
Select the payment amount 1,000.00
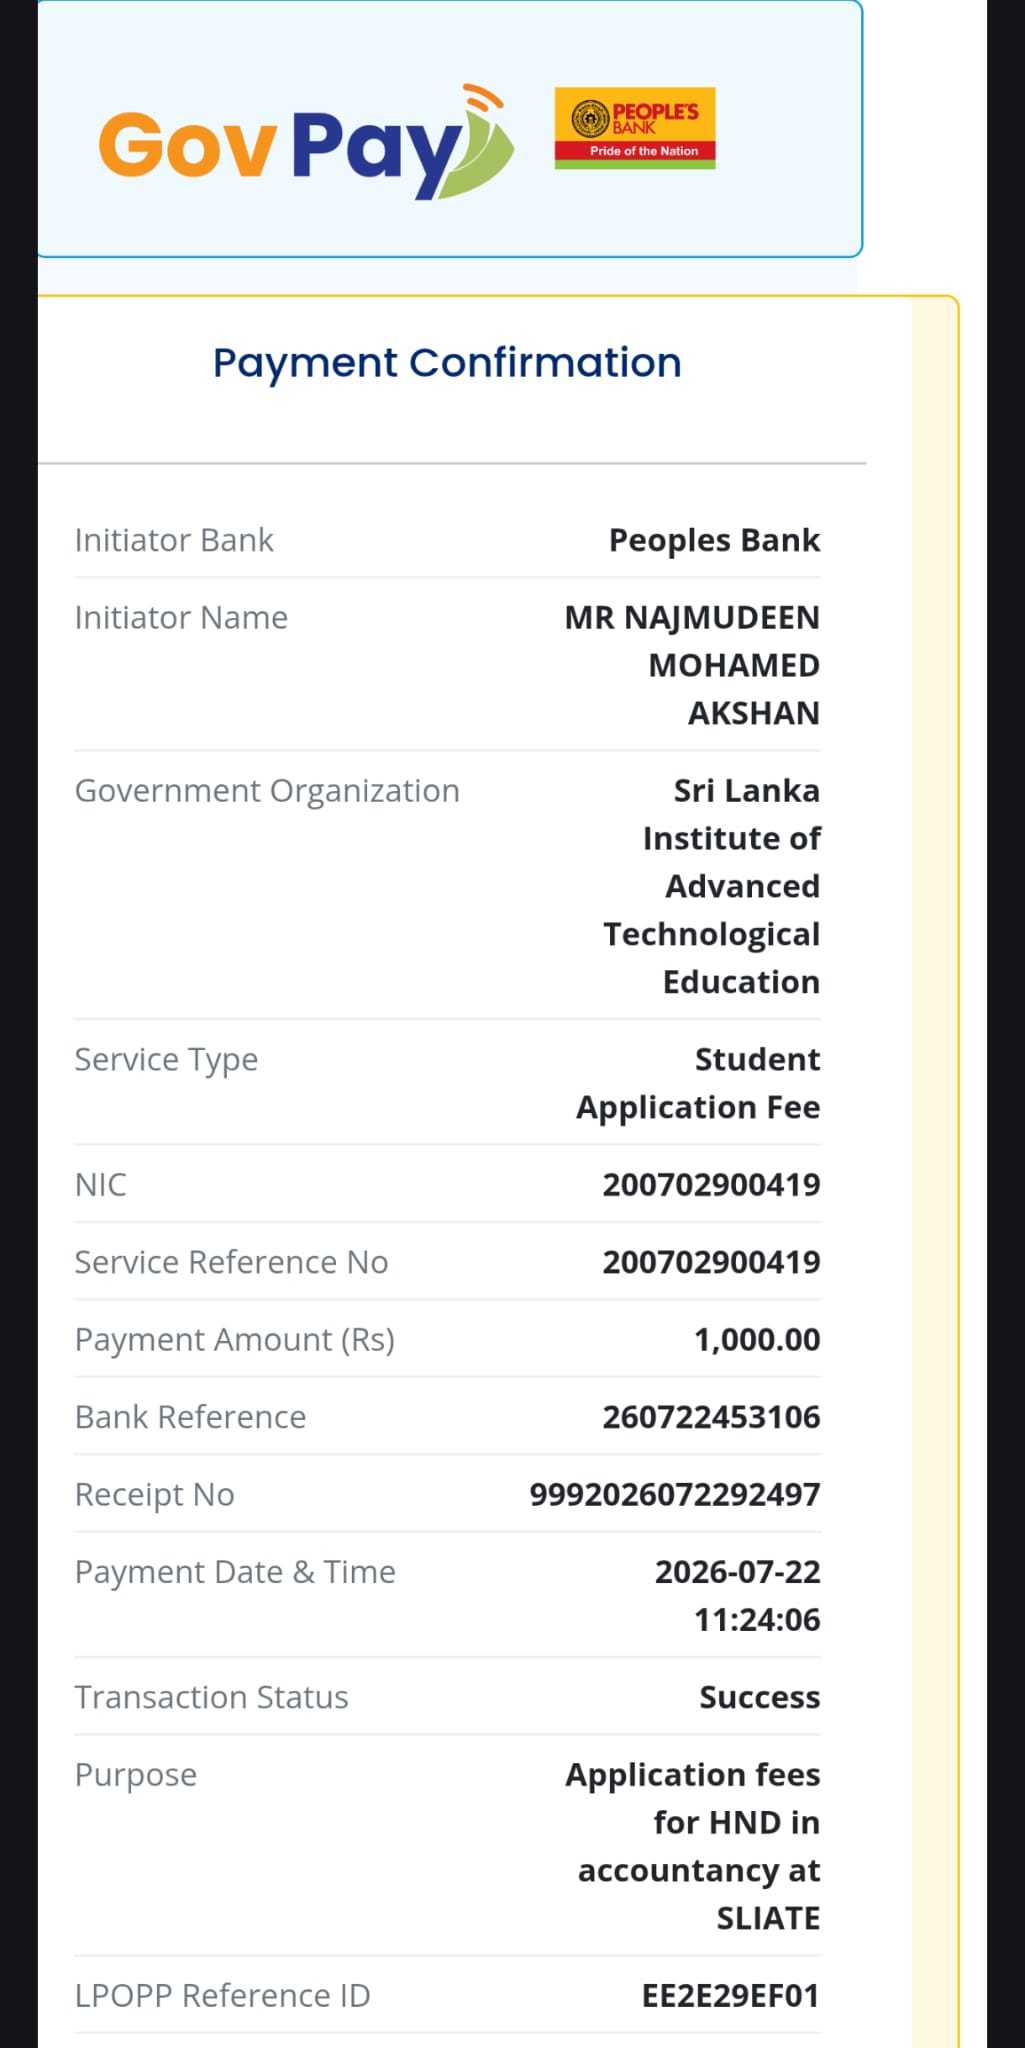click(757, 1340)
